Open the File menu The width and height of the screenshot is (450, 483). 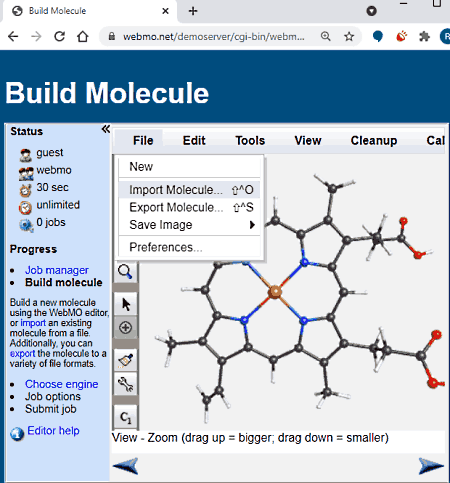coord(143,141)
